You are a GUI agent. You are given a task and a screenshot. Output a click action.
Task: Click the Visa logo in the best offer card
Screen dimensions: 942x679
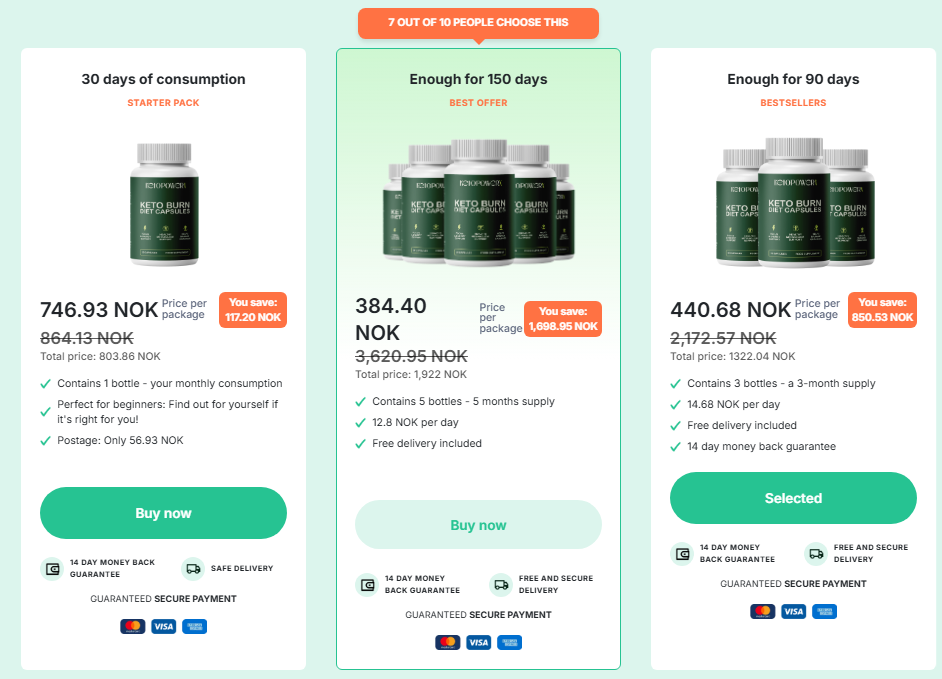[x=478, y=642]
